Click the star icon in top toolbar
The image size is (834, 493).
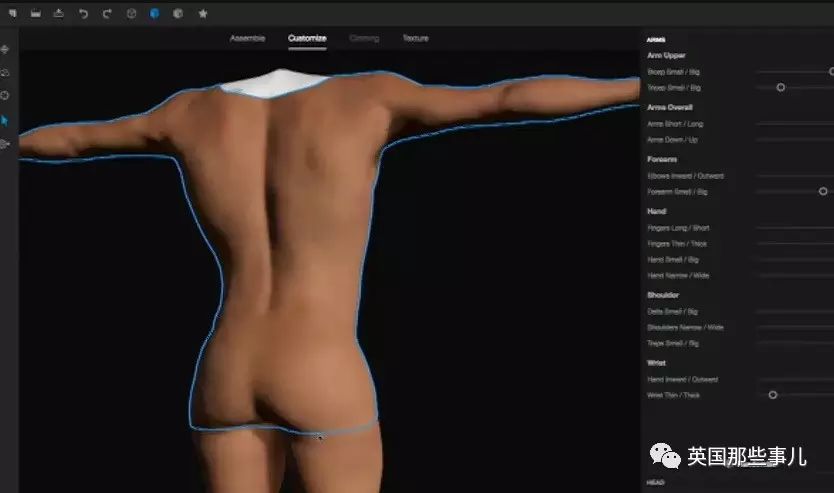point(203,14)
